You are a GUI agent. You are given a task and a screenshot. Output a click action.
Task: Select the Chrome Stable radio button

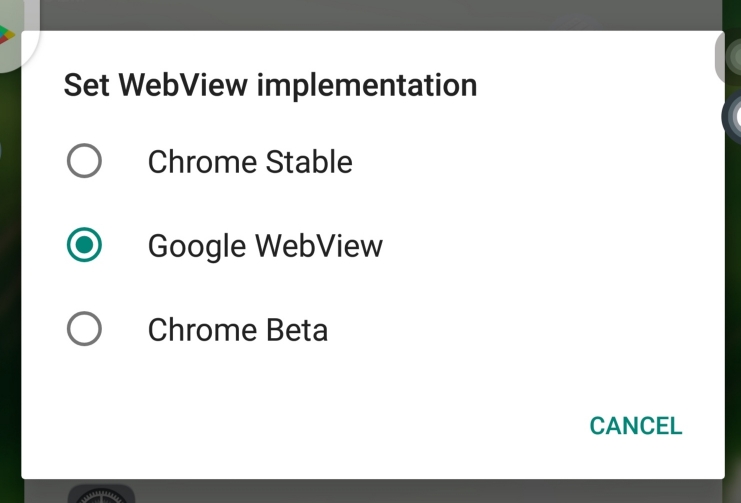pyautogui.click(x=84, y=161)
